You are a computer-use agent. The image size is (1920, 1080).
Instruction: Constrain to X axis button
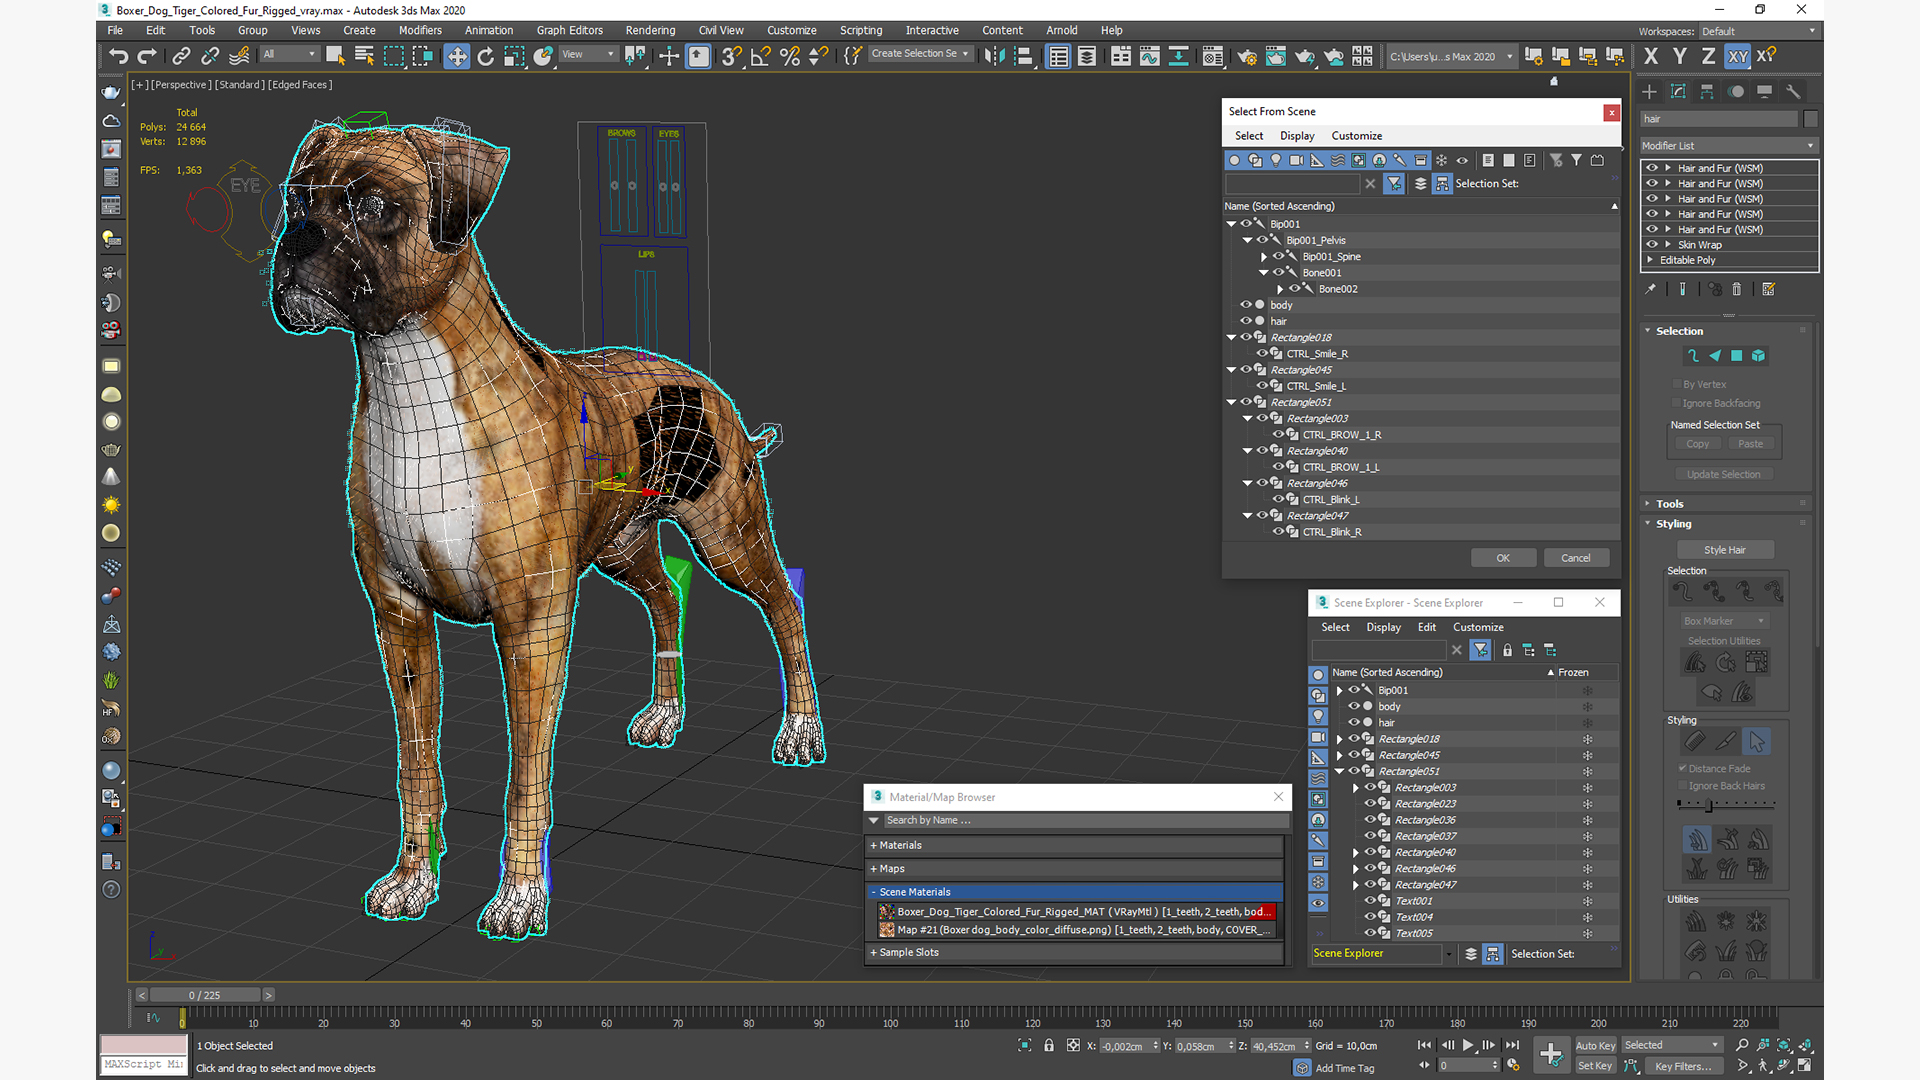pos(1651,56)
